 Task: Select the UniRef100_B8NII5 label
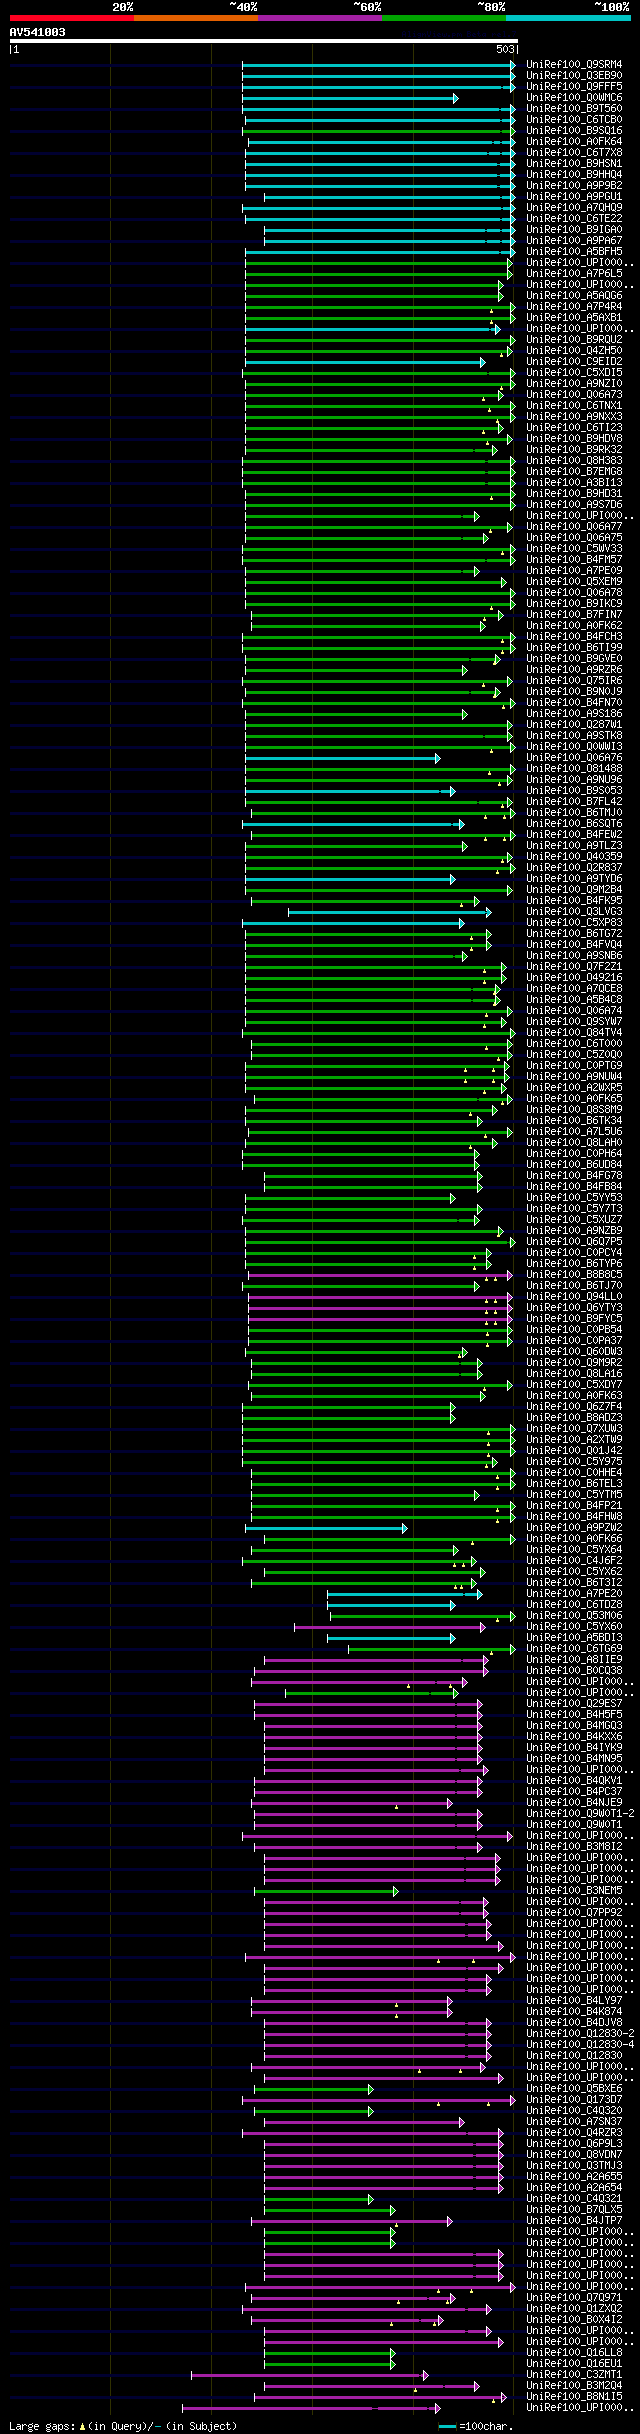tap(574, 2397)
